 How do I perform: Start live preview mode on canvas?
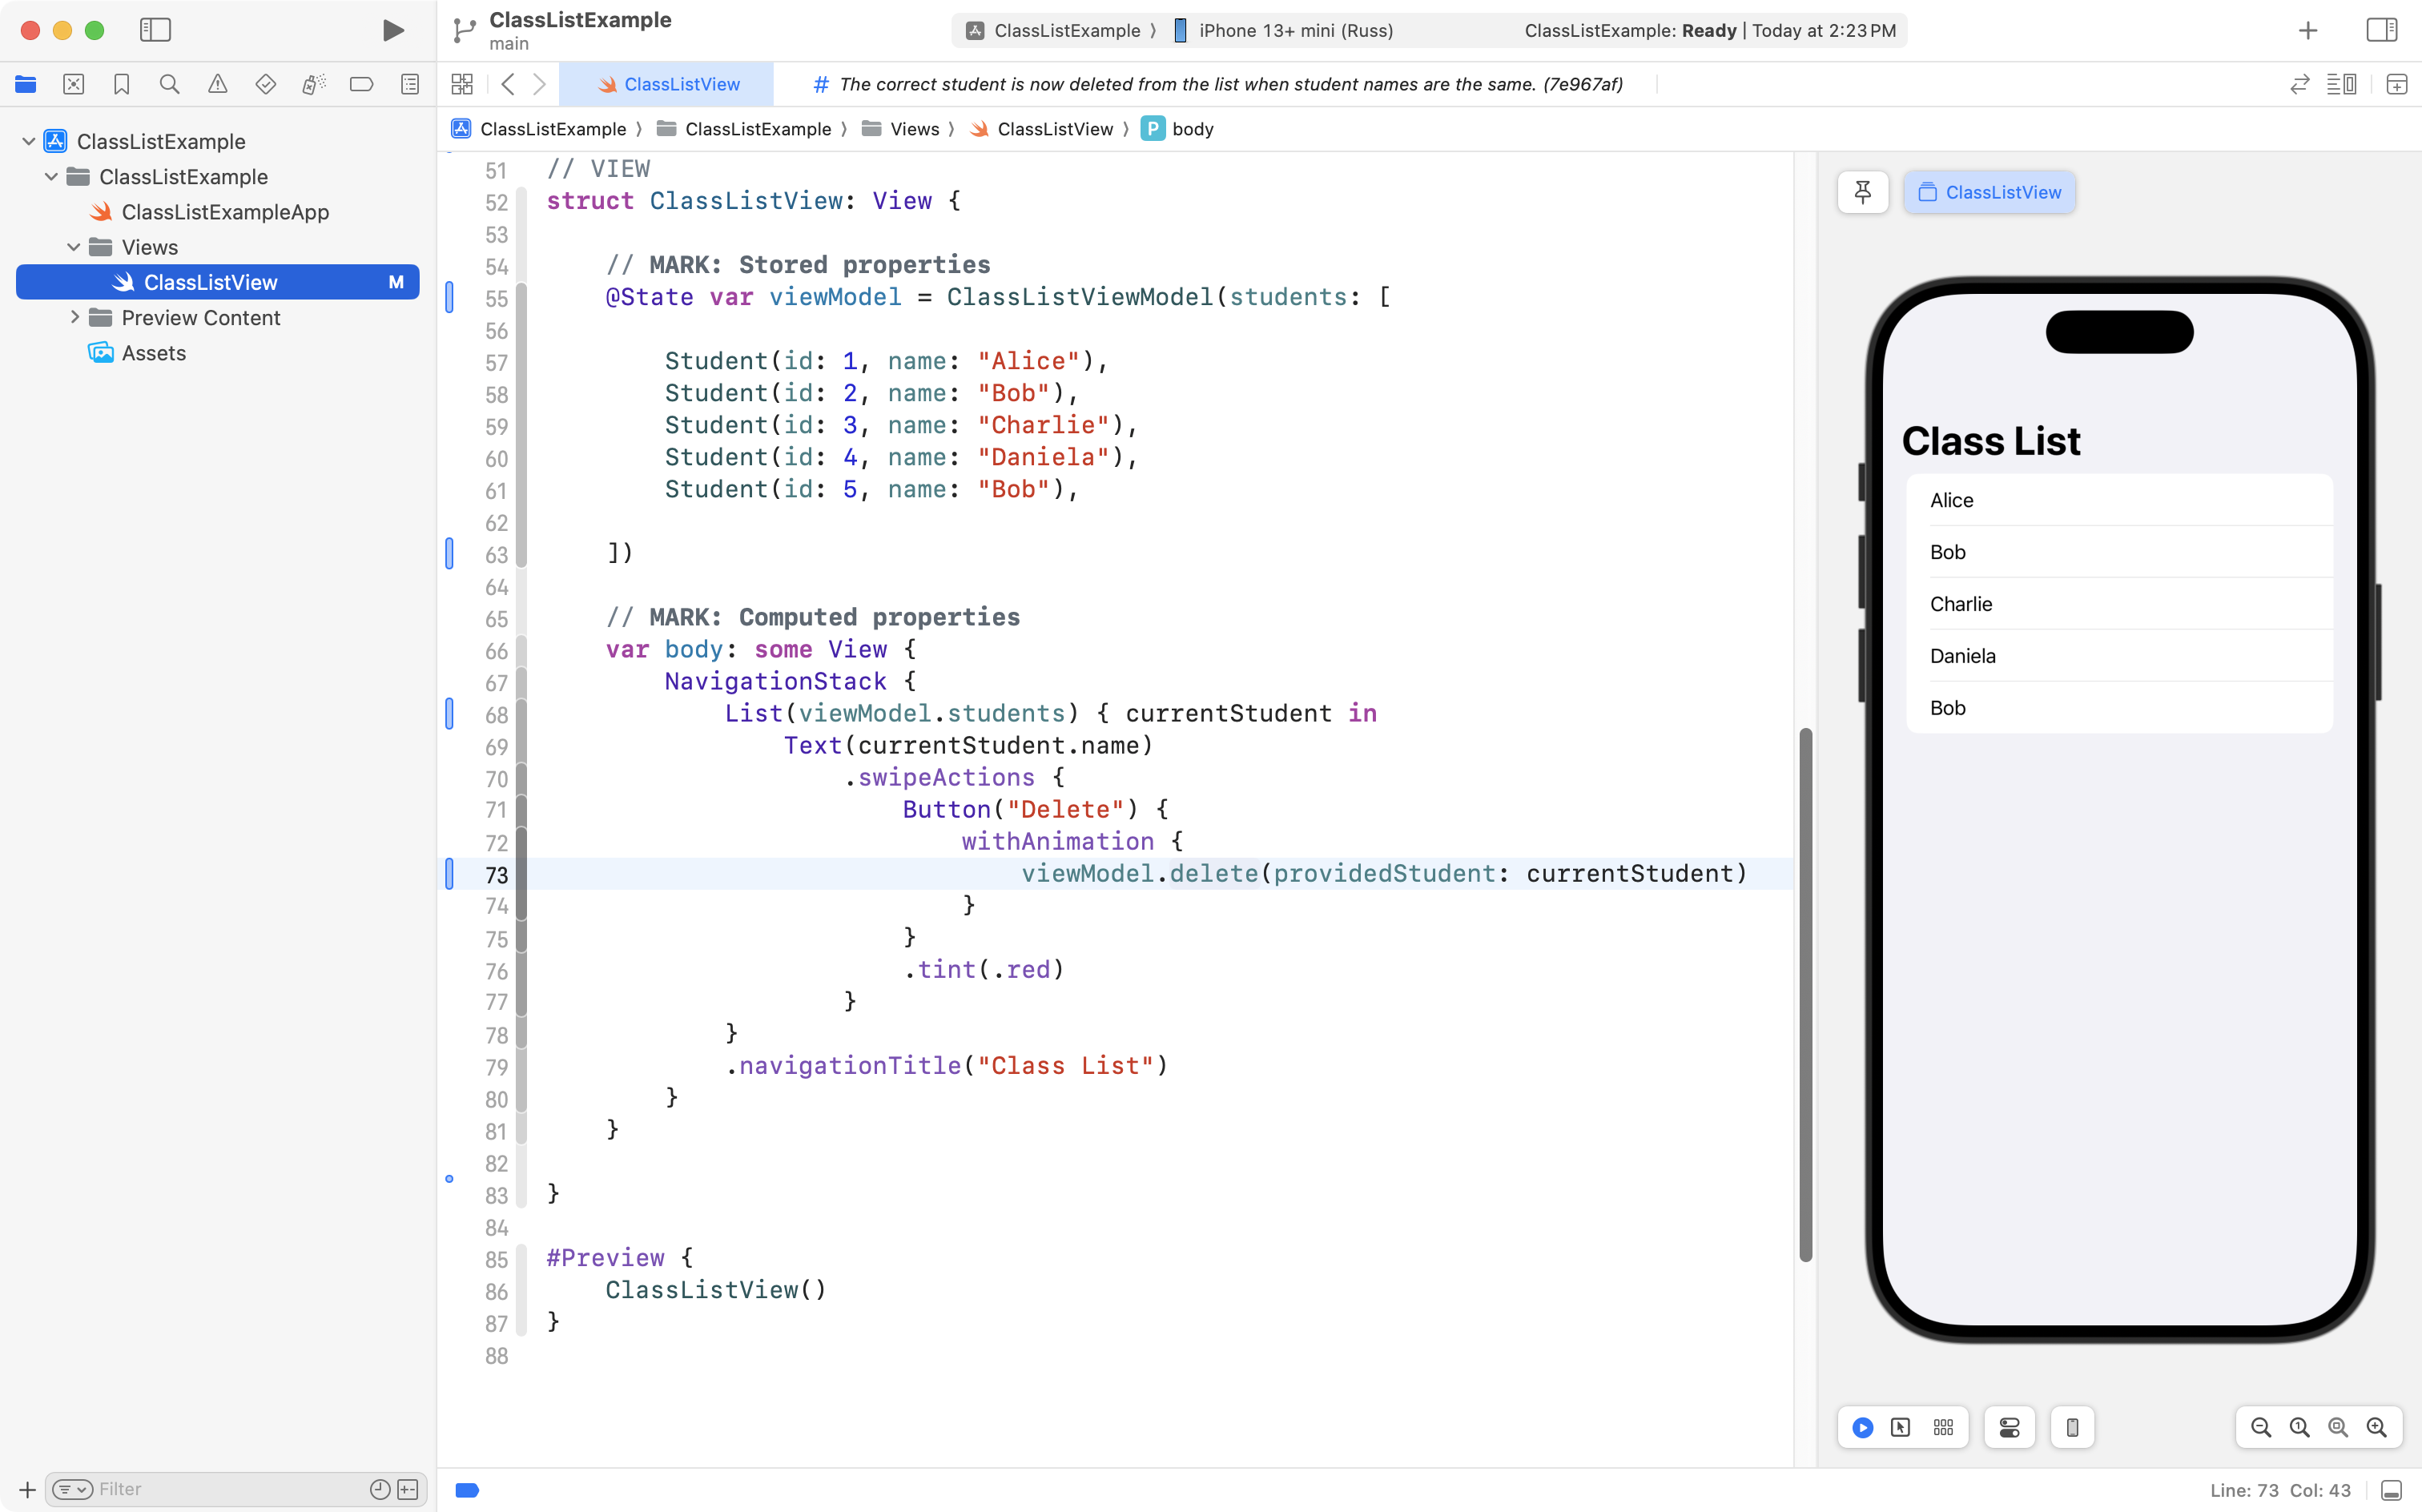(1862, 1427)
